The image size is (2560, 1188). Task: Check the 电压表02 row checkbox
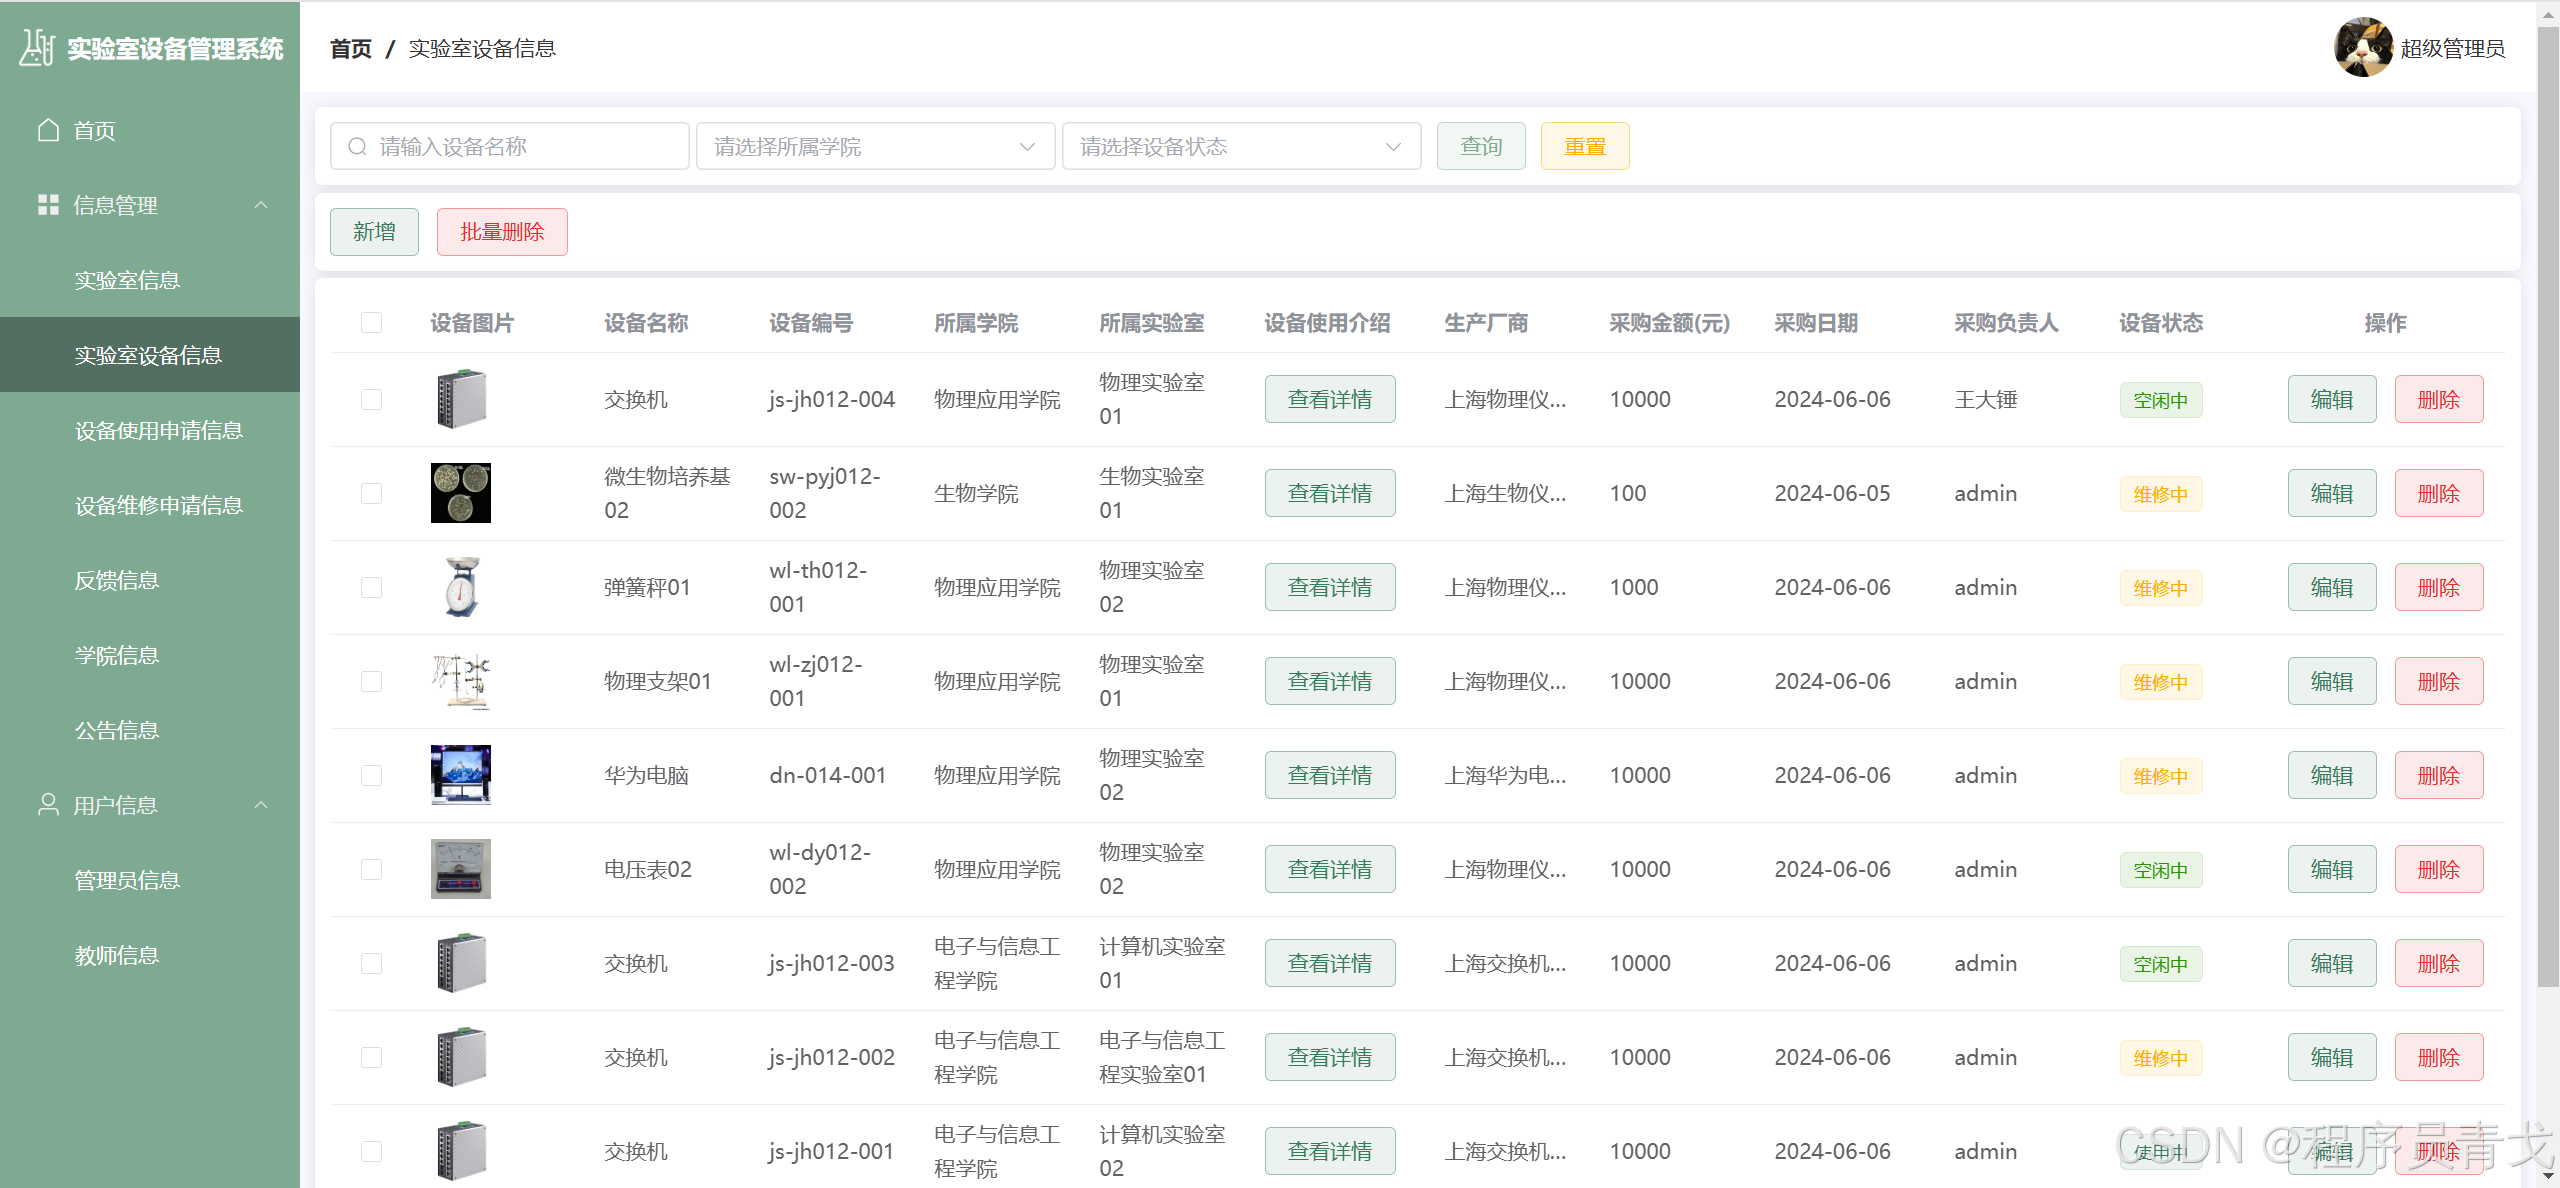coord(371,870)
